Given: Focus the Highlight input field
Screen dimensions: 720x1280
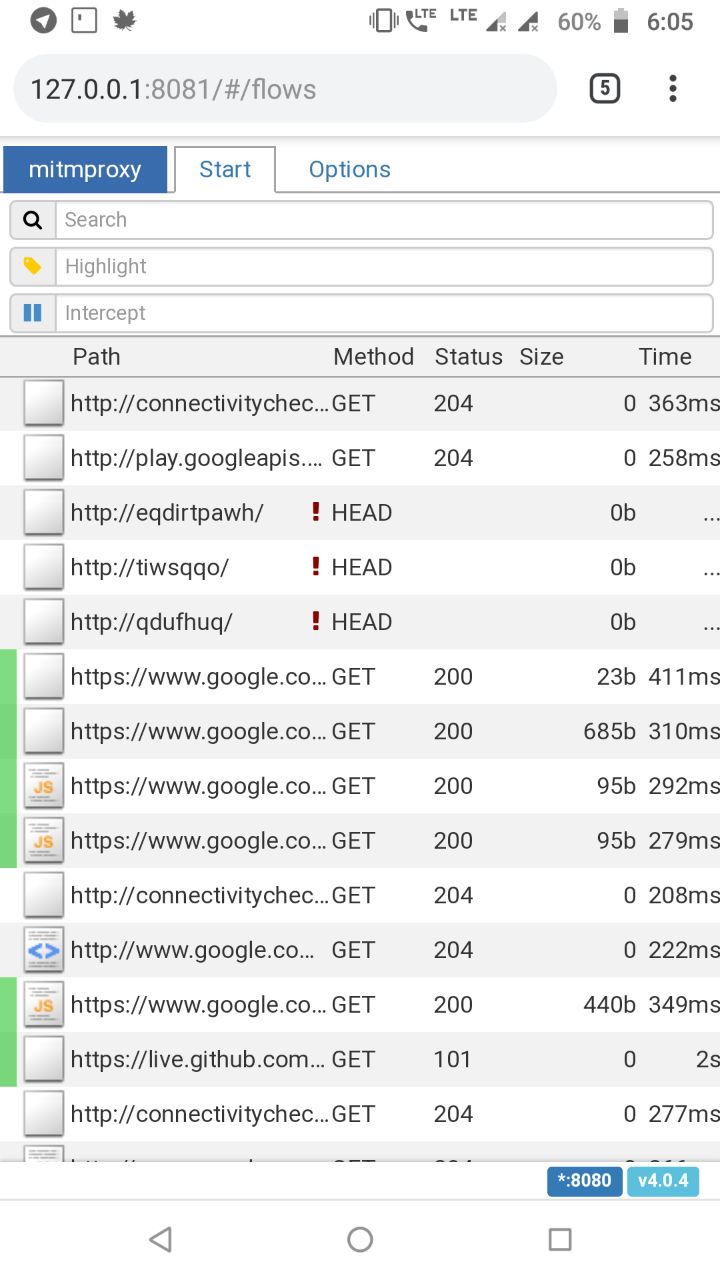Looking at the screenshot, I should point(384,267).
